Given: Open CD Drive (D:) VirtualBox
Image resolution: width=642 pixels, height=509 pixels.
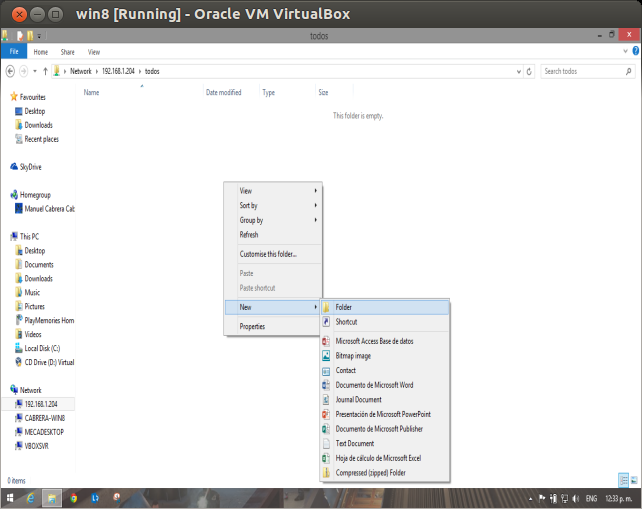Looking at the screenshot, I should click(45, 362).
